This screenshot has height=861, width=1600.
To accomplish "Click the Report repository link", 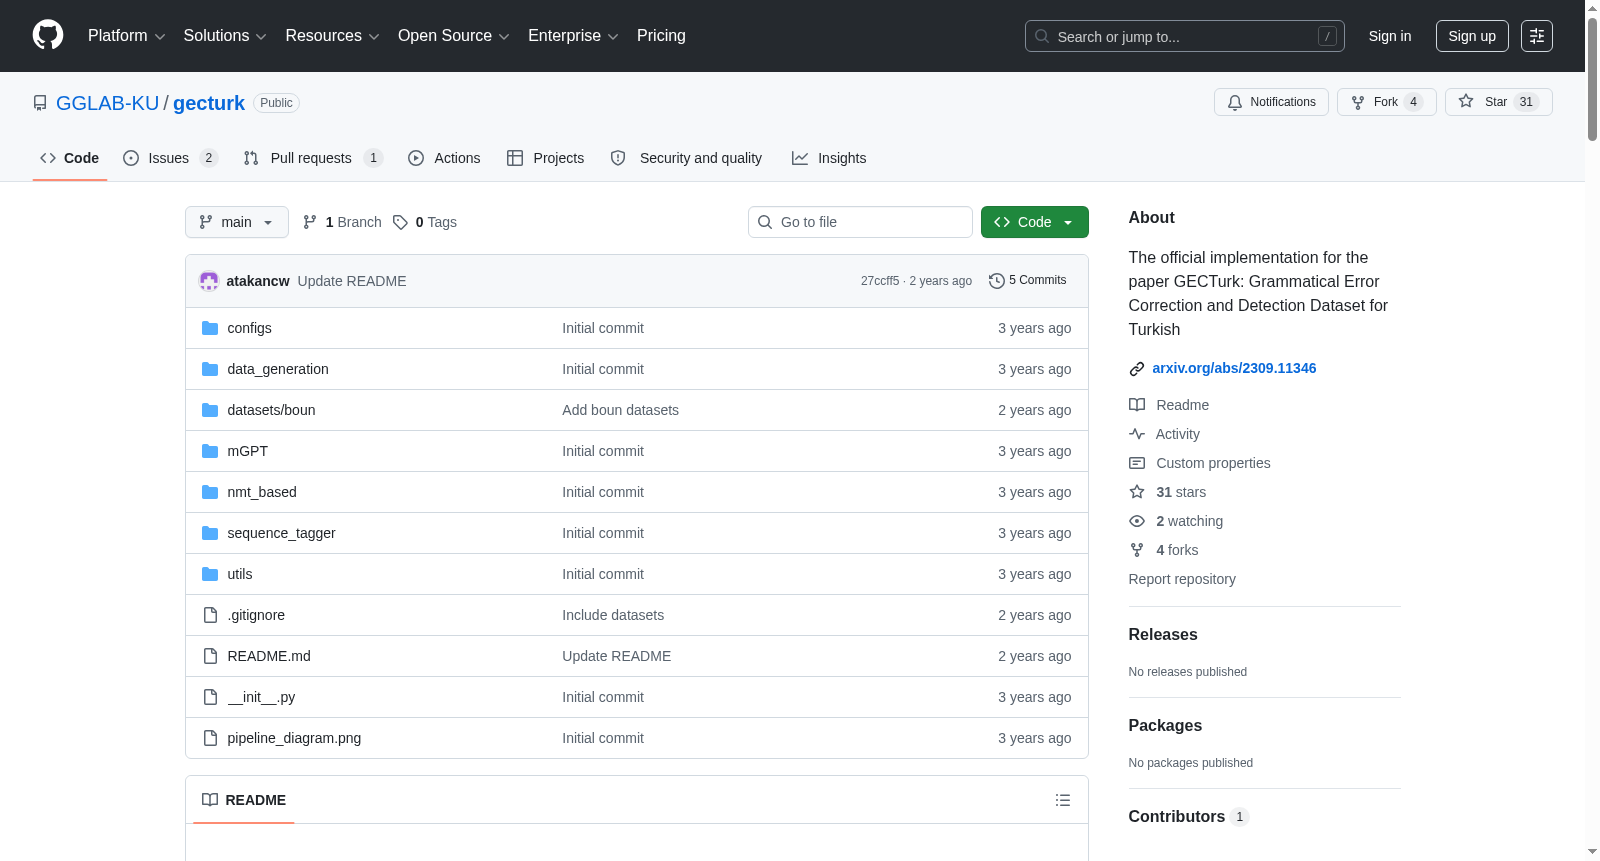I will tap(1182, 579).
